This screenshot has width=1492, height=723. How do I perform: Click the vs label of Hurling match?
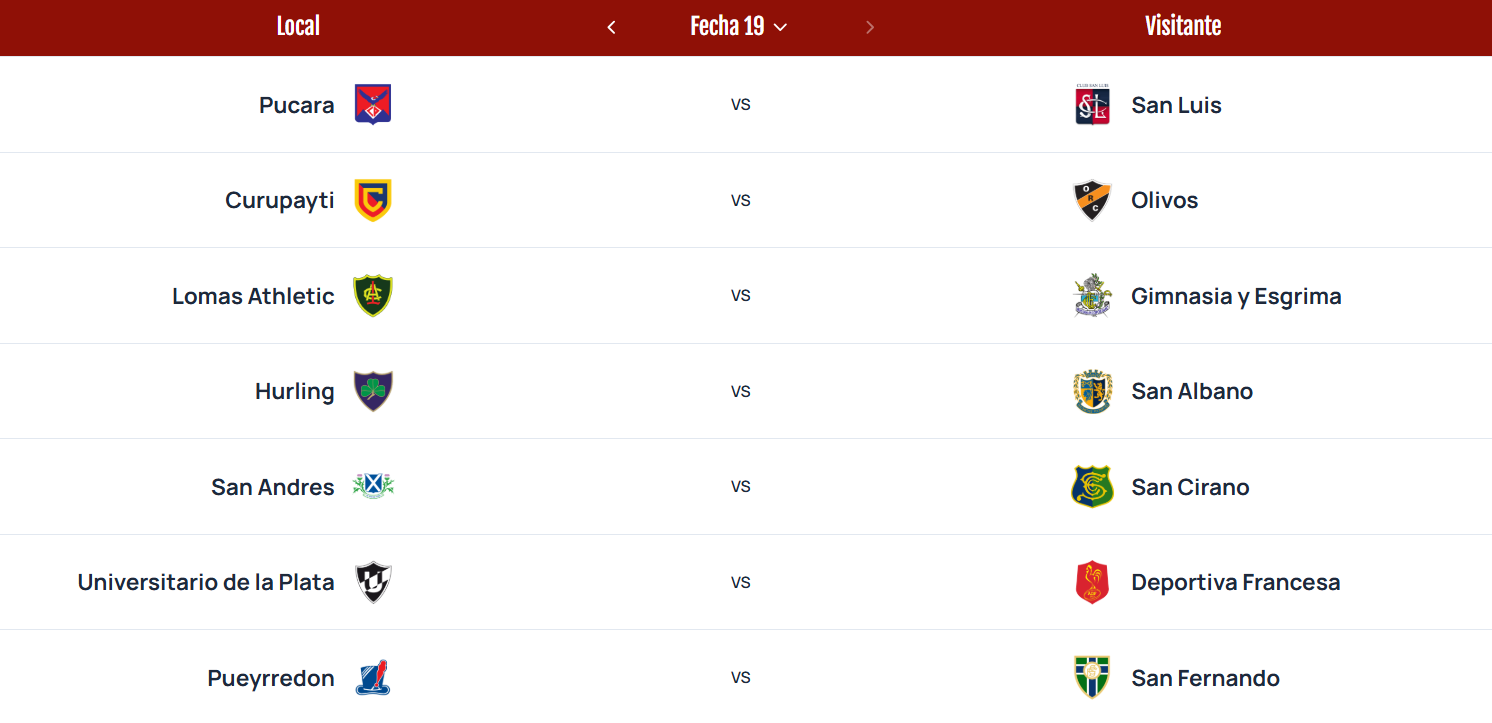tap(740, 391)
